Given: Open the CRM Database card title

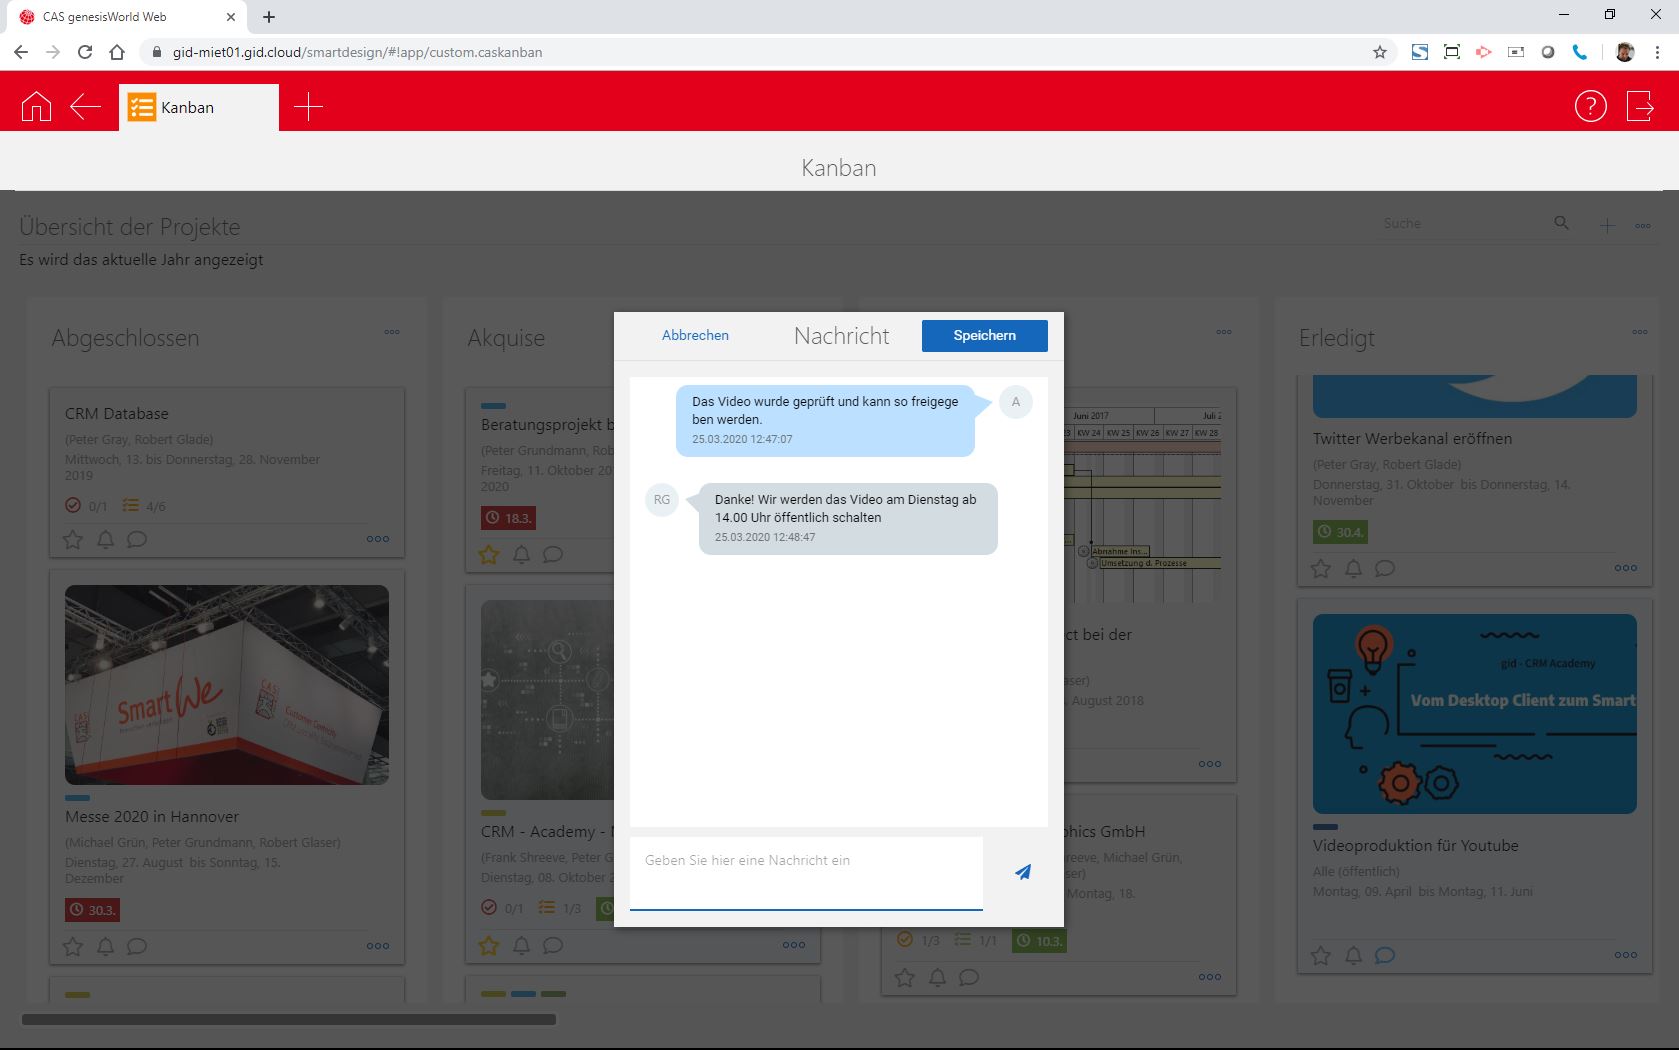Looking at the screenshot, I should coord(117,414).
